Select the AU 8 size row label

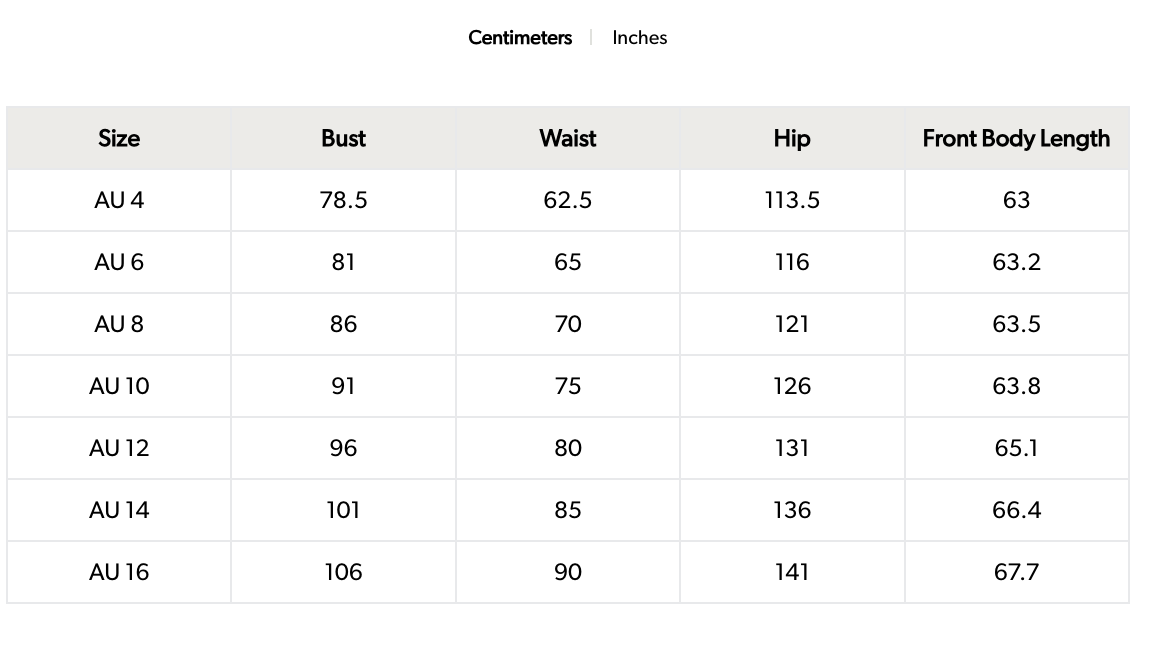click(x=119, y=324)
